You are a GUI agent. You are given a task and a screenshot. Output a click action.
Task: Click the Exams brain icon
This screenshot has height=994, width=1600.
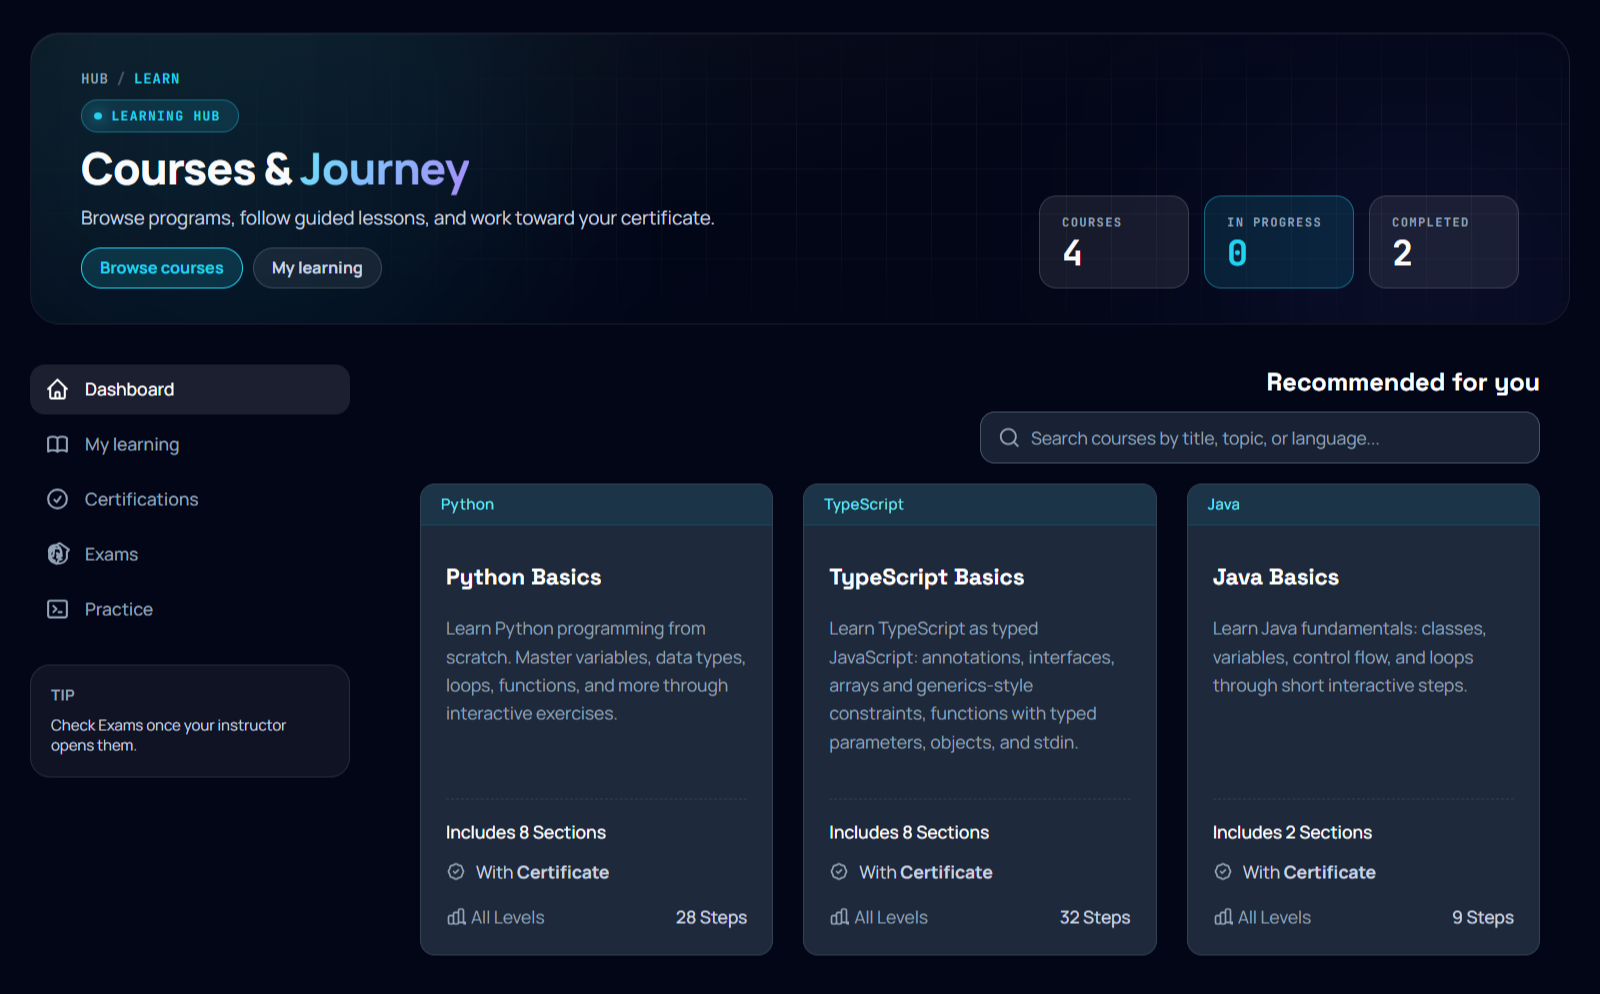[58, 554]
